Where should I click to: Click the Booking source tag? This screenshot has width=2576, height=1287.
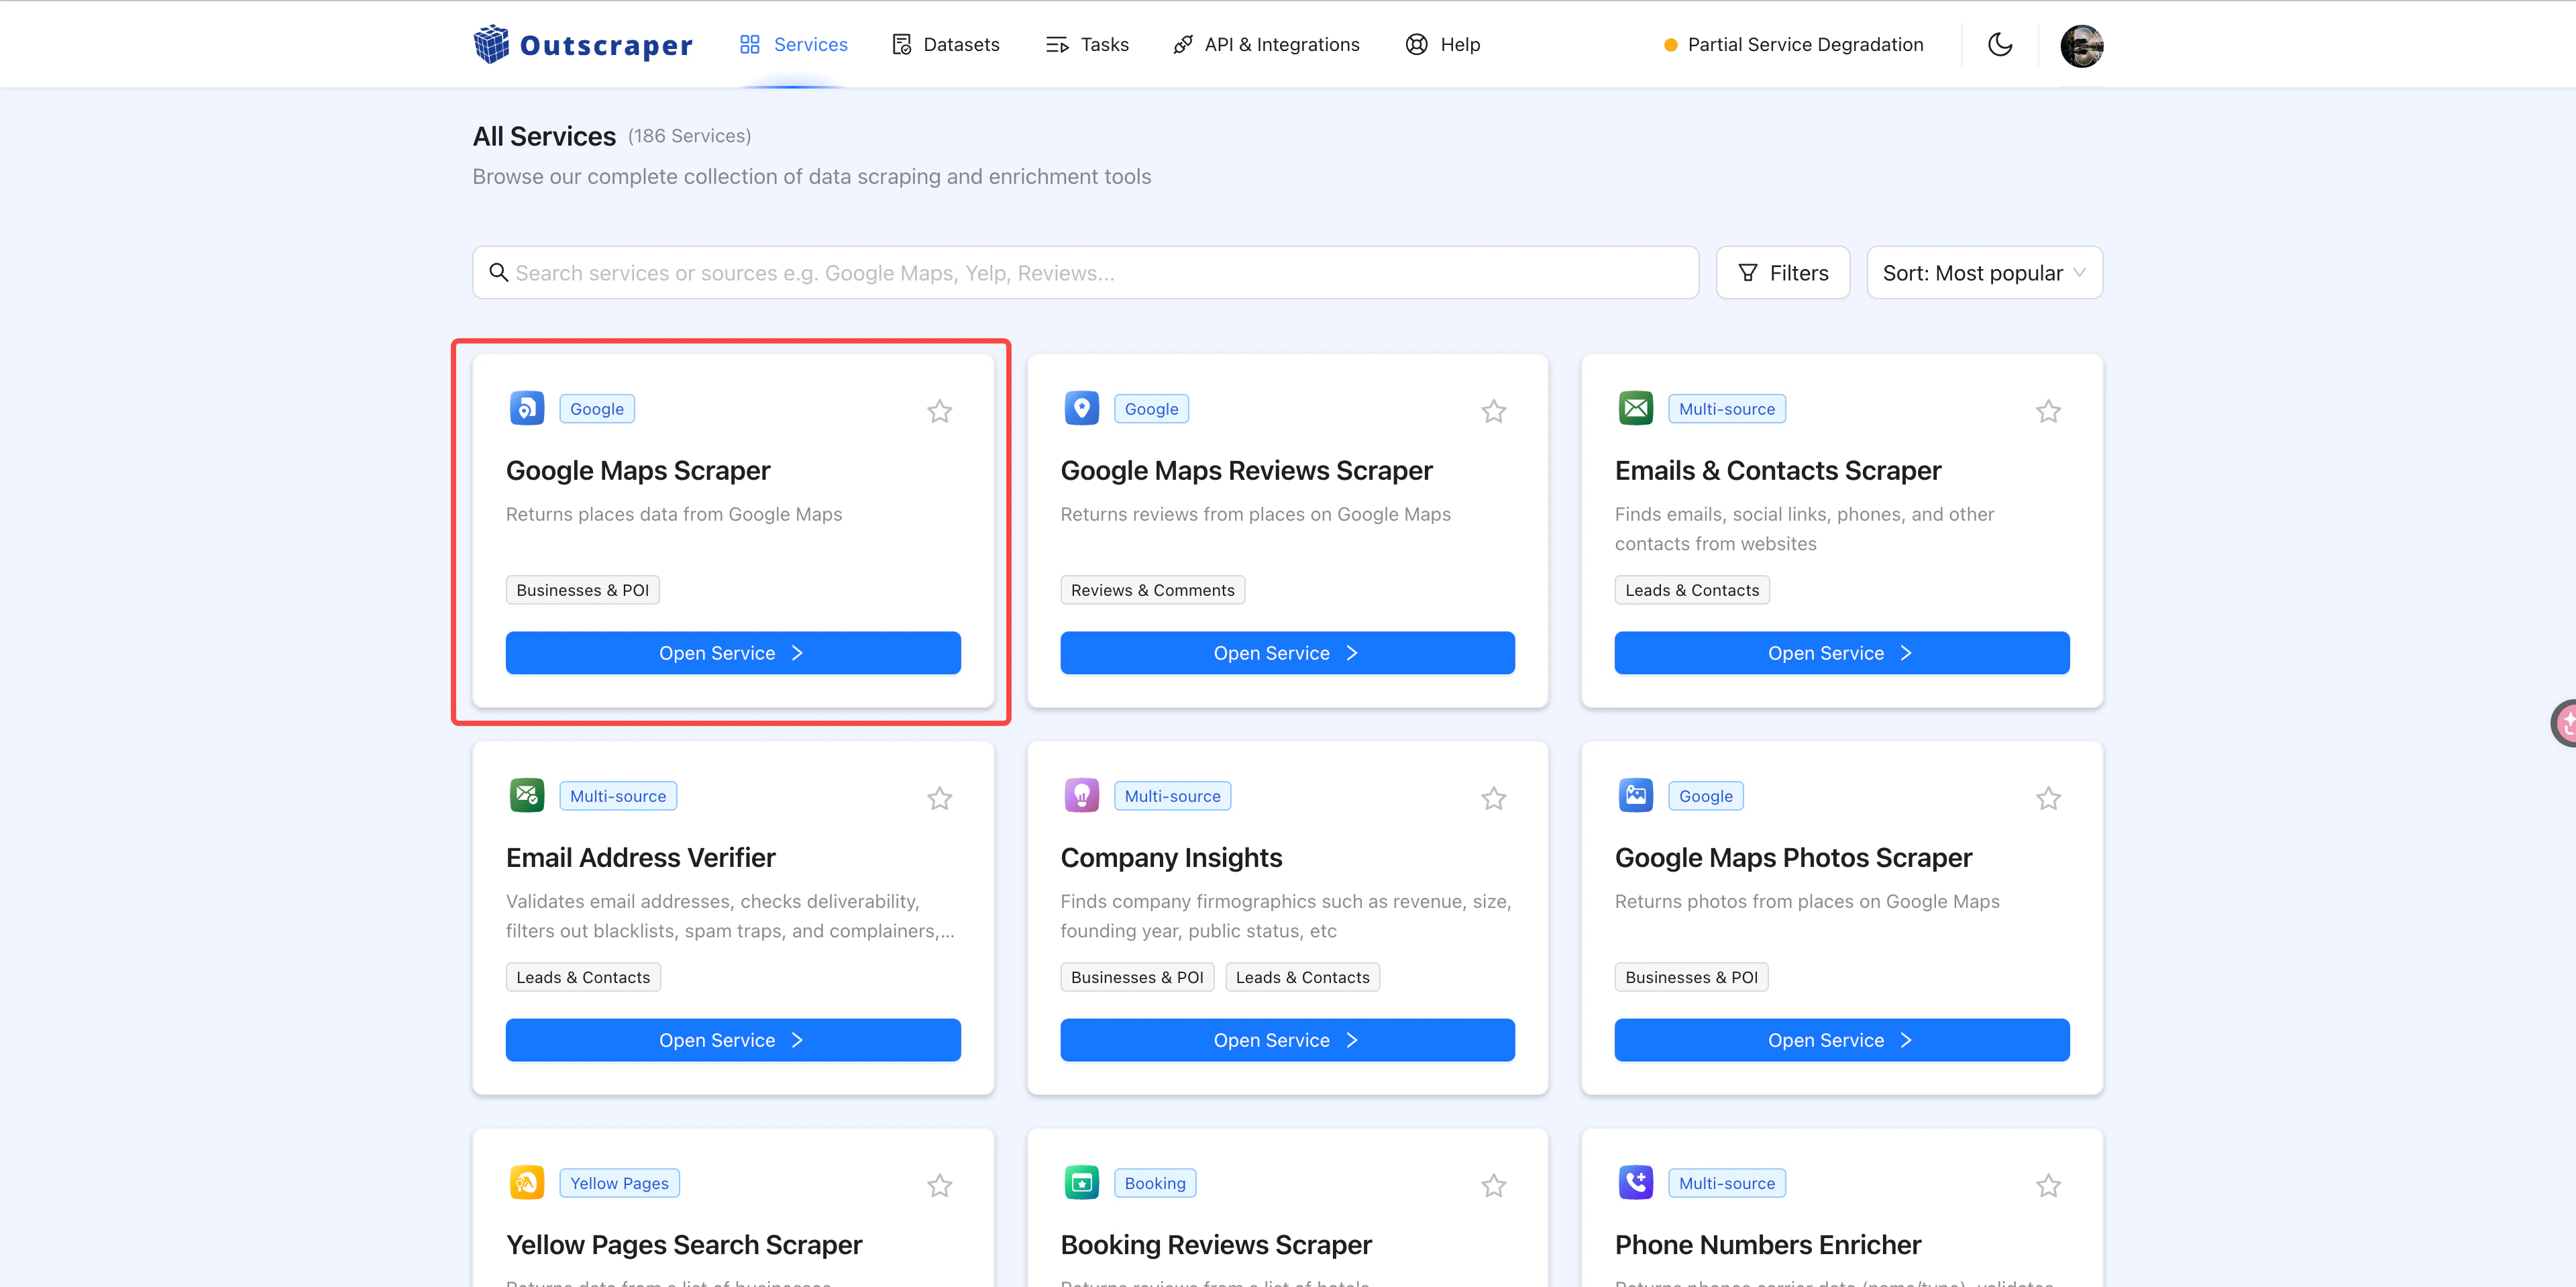click(1155, 1183)
